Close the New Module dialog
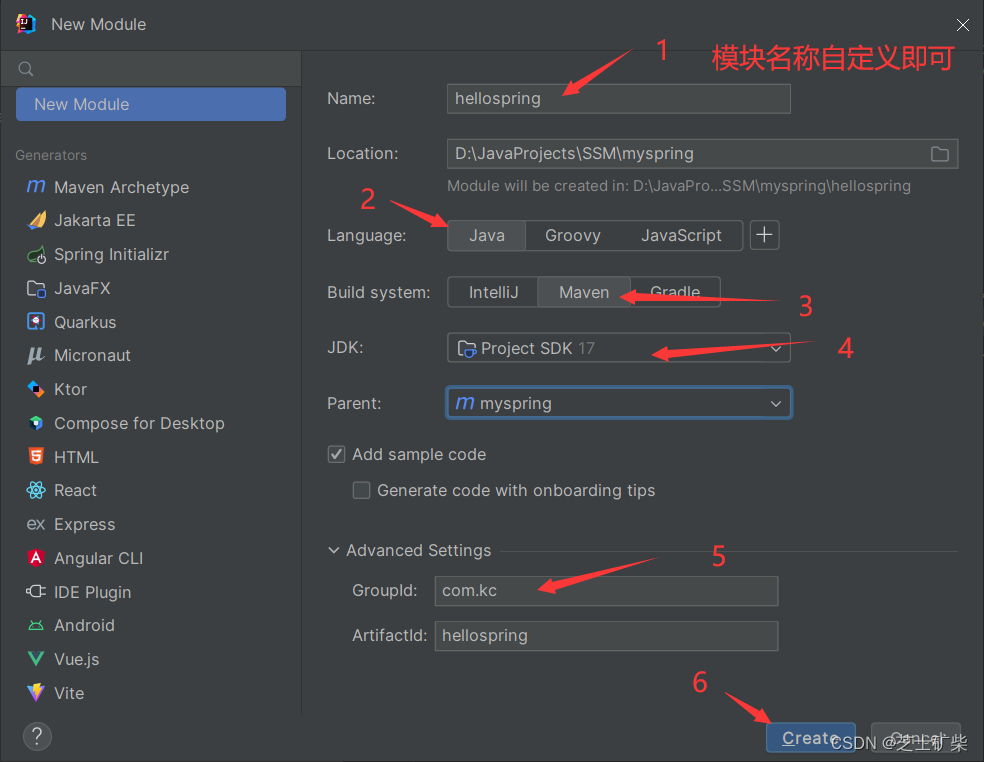 pyautogui.click(x=962, y=24)
